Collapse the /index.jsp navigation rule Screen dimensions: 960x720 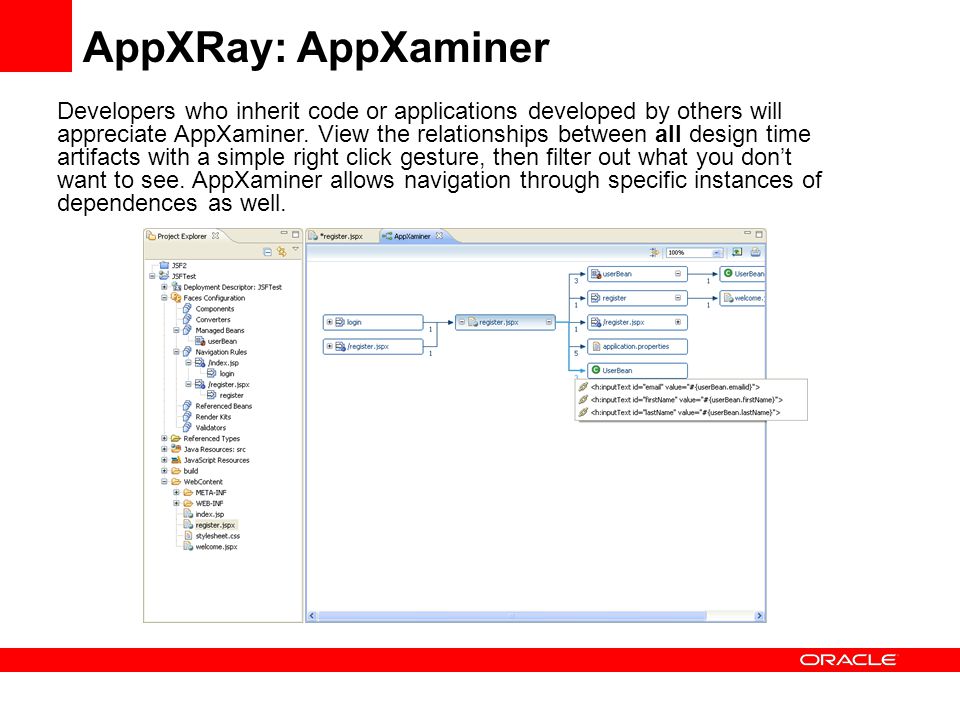189,363
